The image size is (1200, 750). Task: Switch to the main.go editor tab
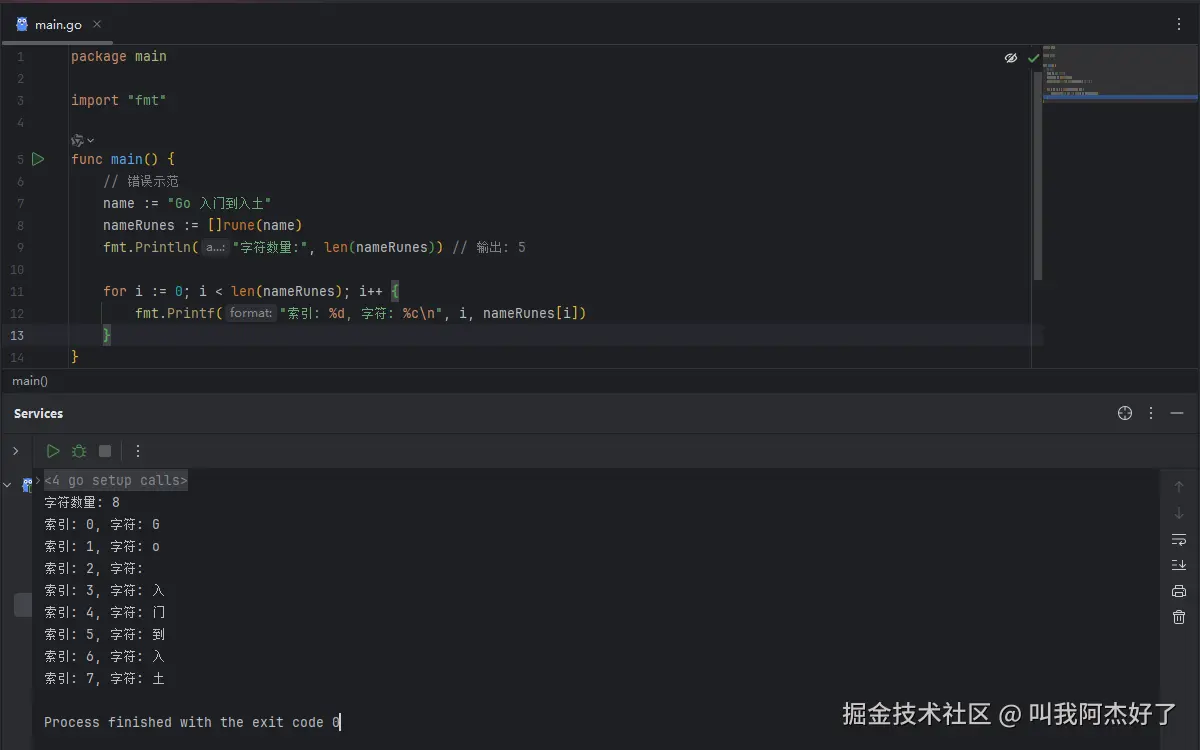pos(57,25)
